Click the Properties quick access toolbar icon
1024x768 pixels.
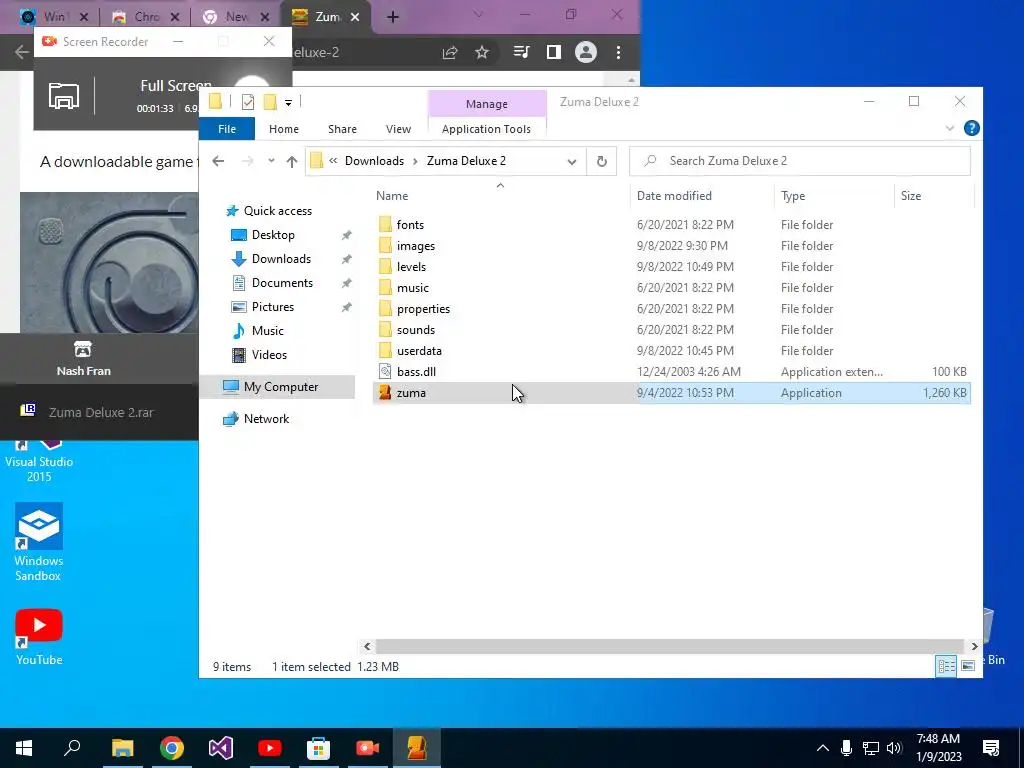pos(248,101)
